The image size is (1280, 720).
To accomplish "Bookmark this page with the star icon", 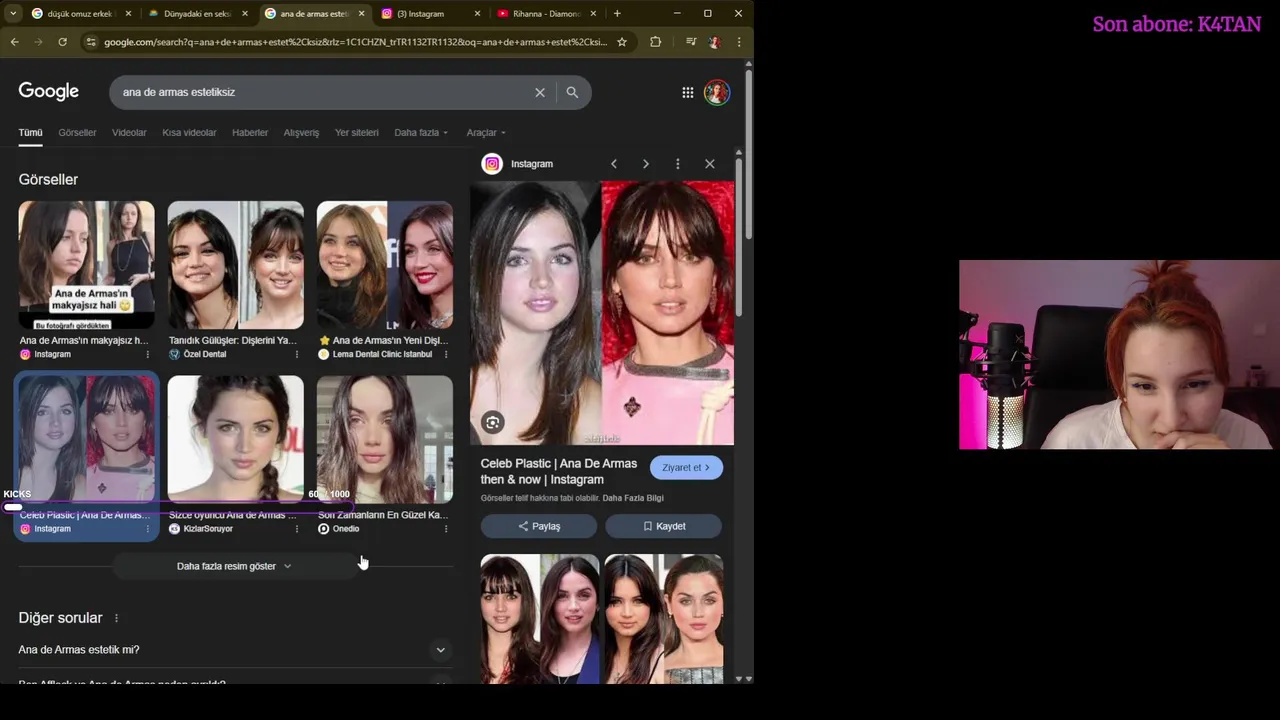I will tap(622, 42).
